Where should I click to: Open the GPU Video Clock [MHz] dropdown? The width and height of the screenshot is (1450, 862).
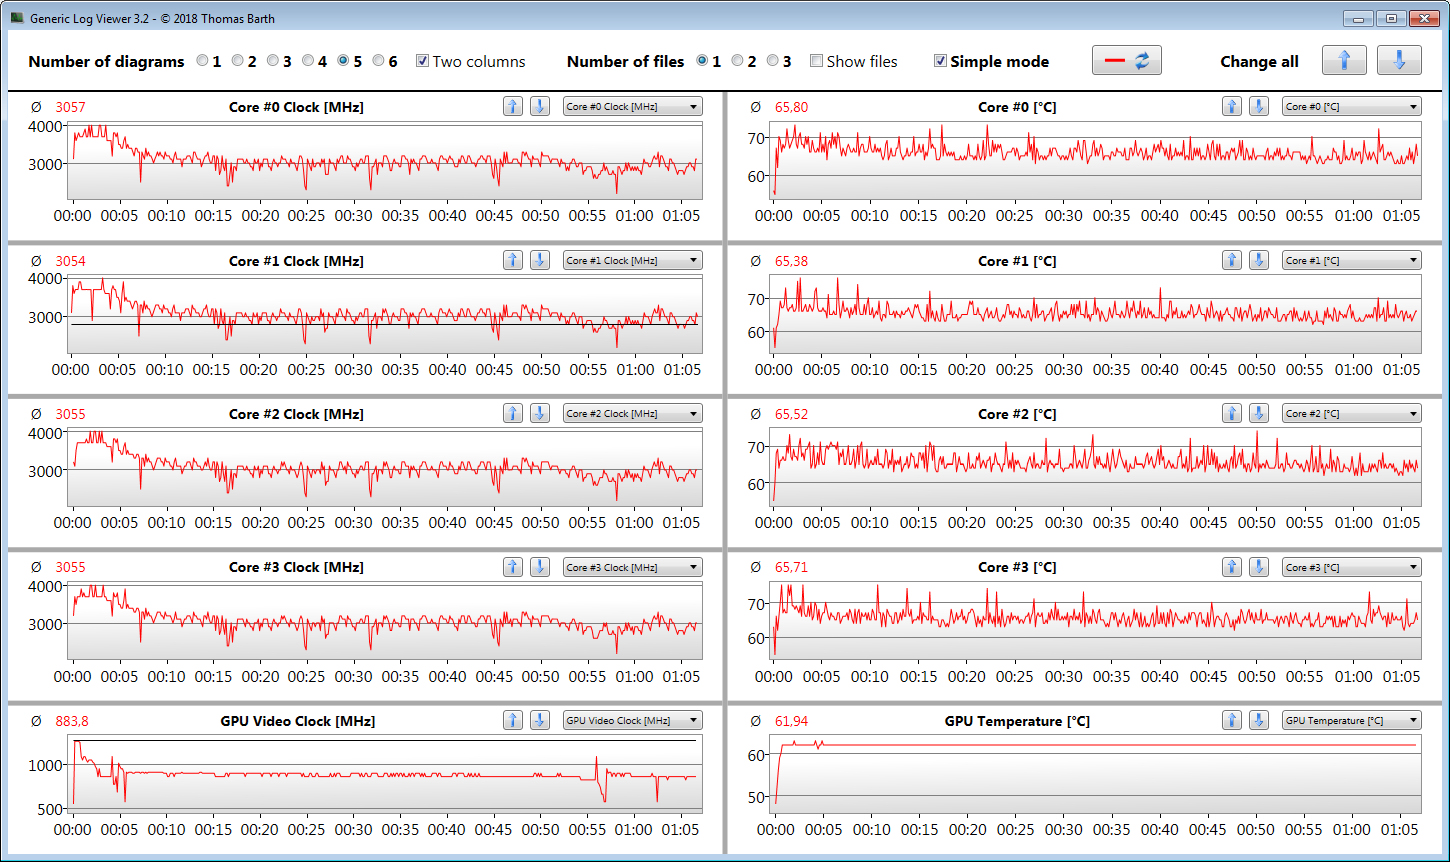tap(632, 720)
